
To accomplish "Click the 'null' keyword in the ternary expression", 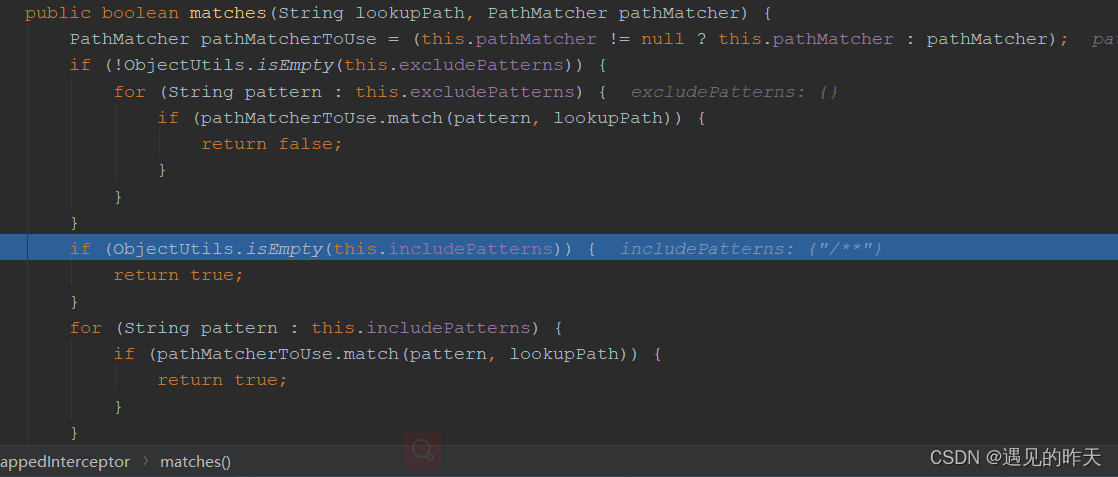I will coord(662,39).
